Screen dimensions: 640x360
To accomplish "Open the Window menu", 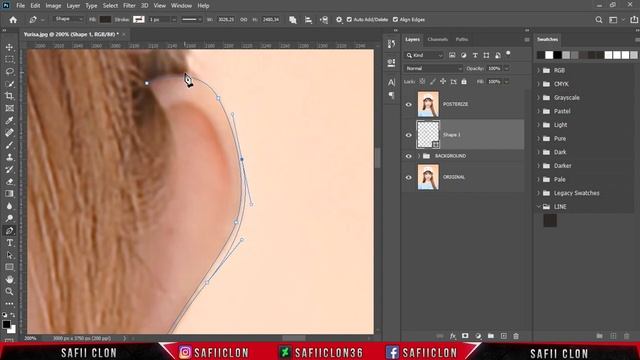I will 181,6.
